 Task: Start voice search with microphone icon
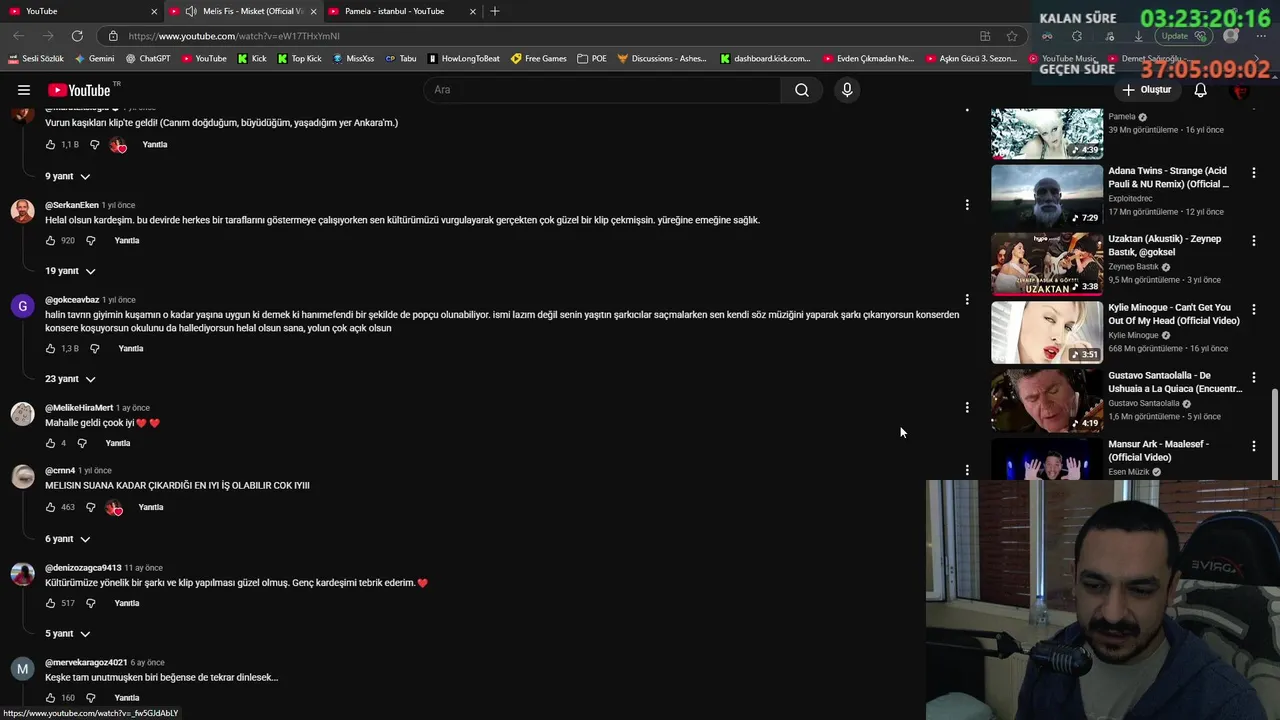(x=847, y=90)
